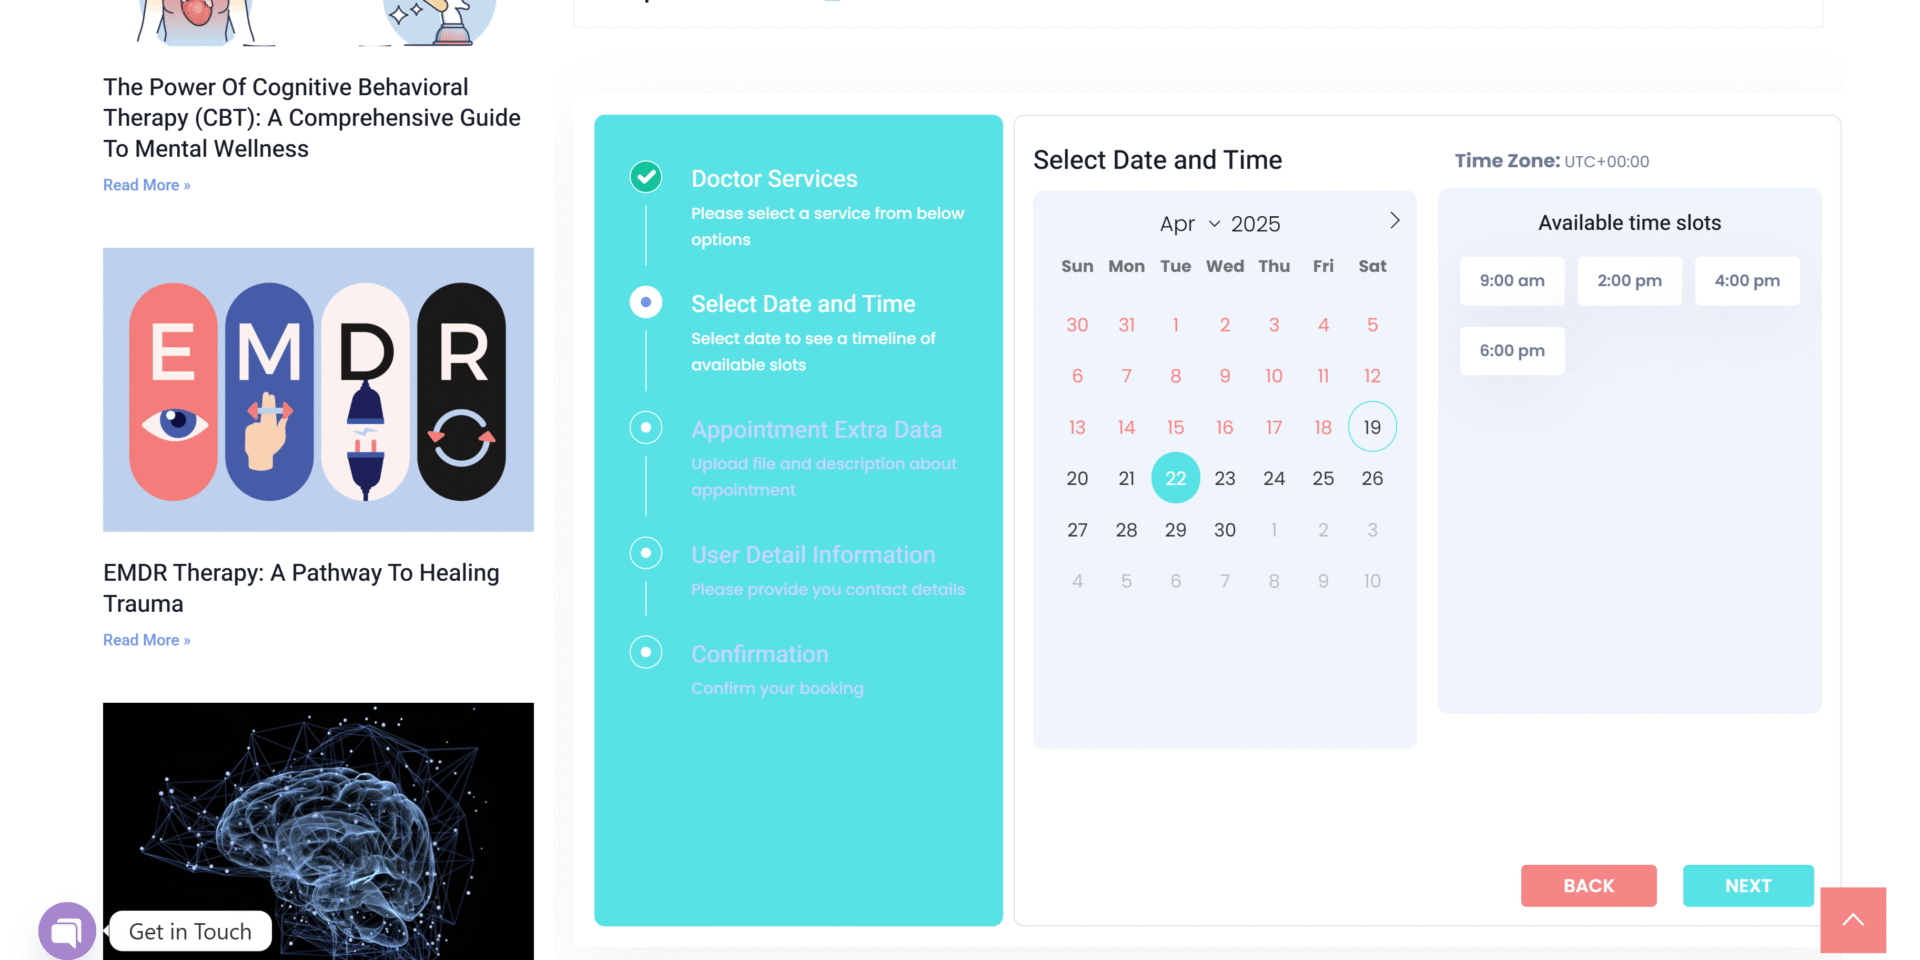The width and height of the screenshot is (1920, 960).
Task: Open the EMDR Therapy article thumbnail
Action: [318, 390]
